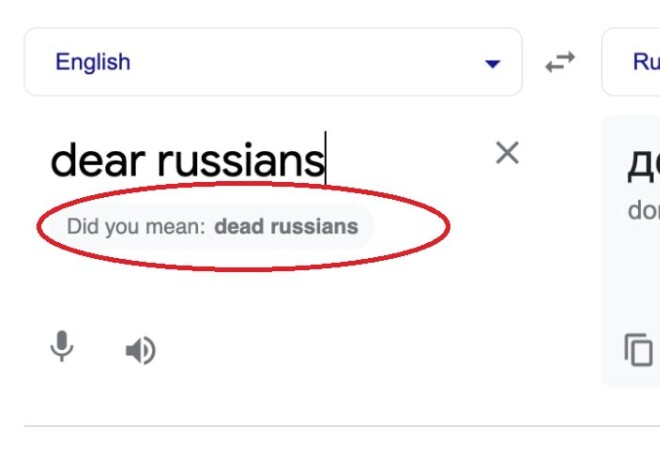
Task: Accept the 'dead russians' suggestion
Action: coord(286,226)
